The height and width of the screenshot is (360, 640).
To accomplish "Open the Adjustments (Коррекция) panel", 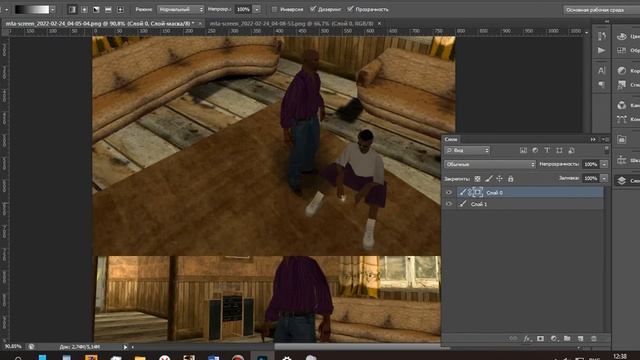I will pos(627,70).
